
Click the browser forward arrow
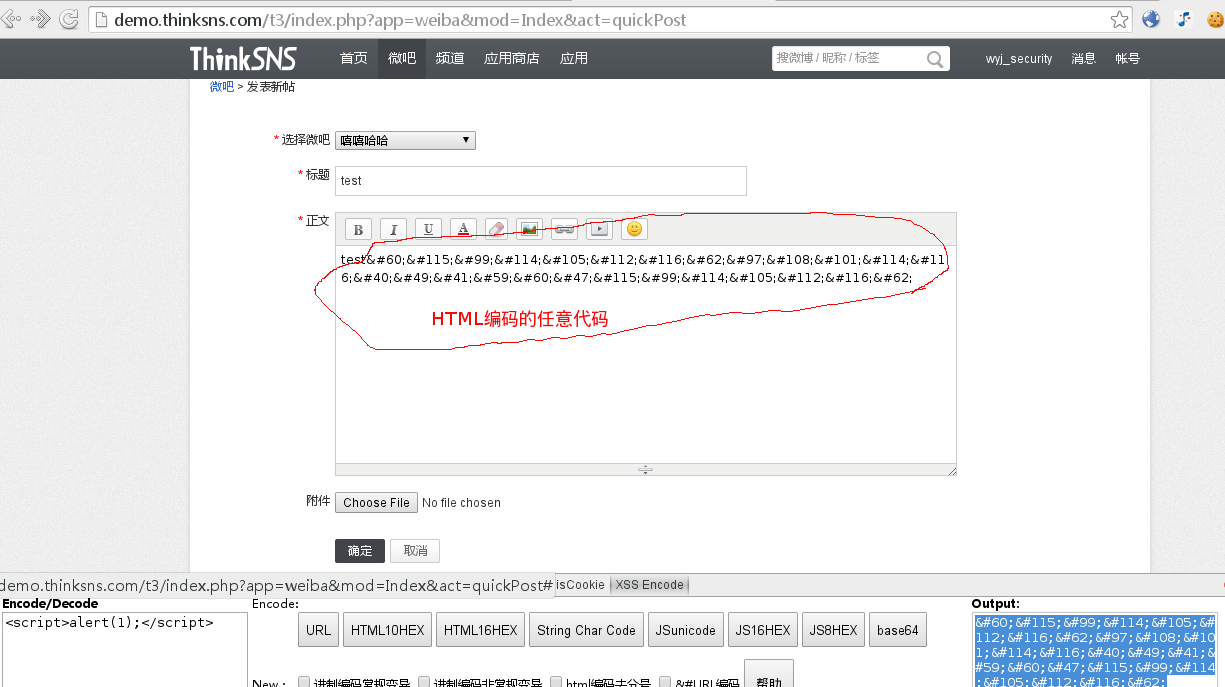coord(40,19)
